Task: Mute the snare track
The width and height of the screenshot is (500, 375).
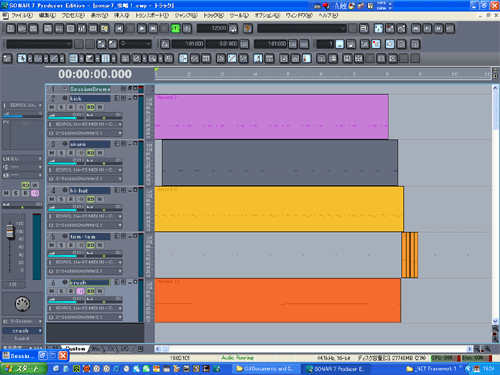Action: 52,153
